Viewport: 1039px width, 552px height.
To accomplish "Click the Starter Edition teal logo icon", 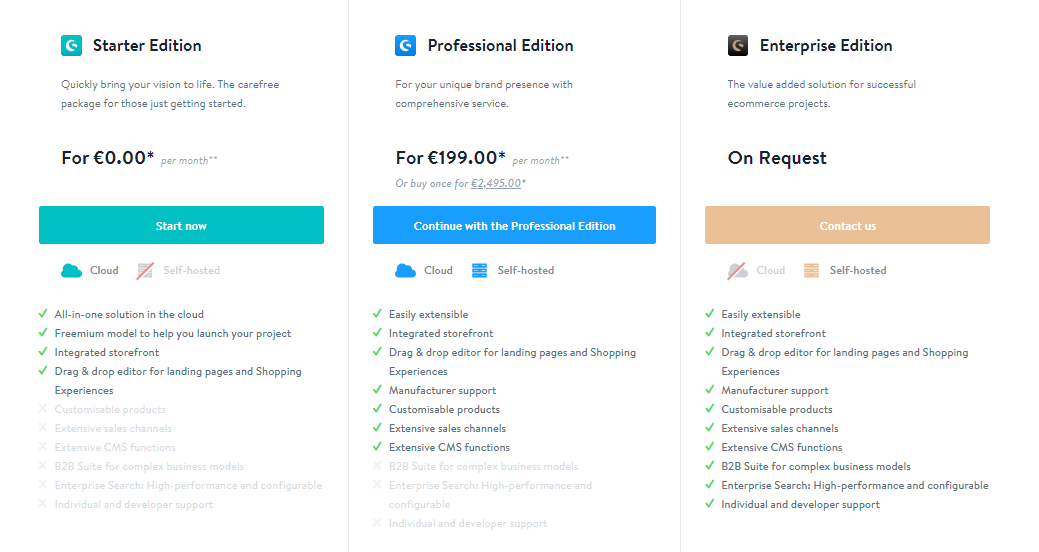I will point(71,45).
